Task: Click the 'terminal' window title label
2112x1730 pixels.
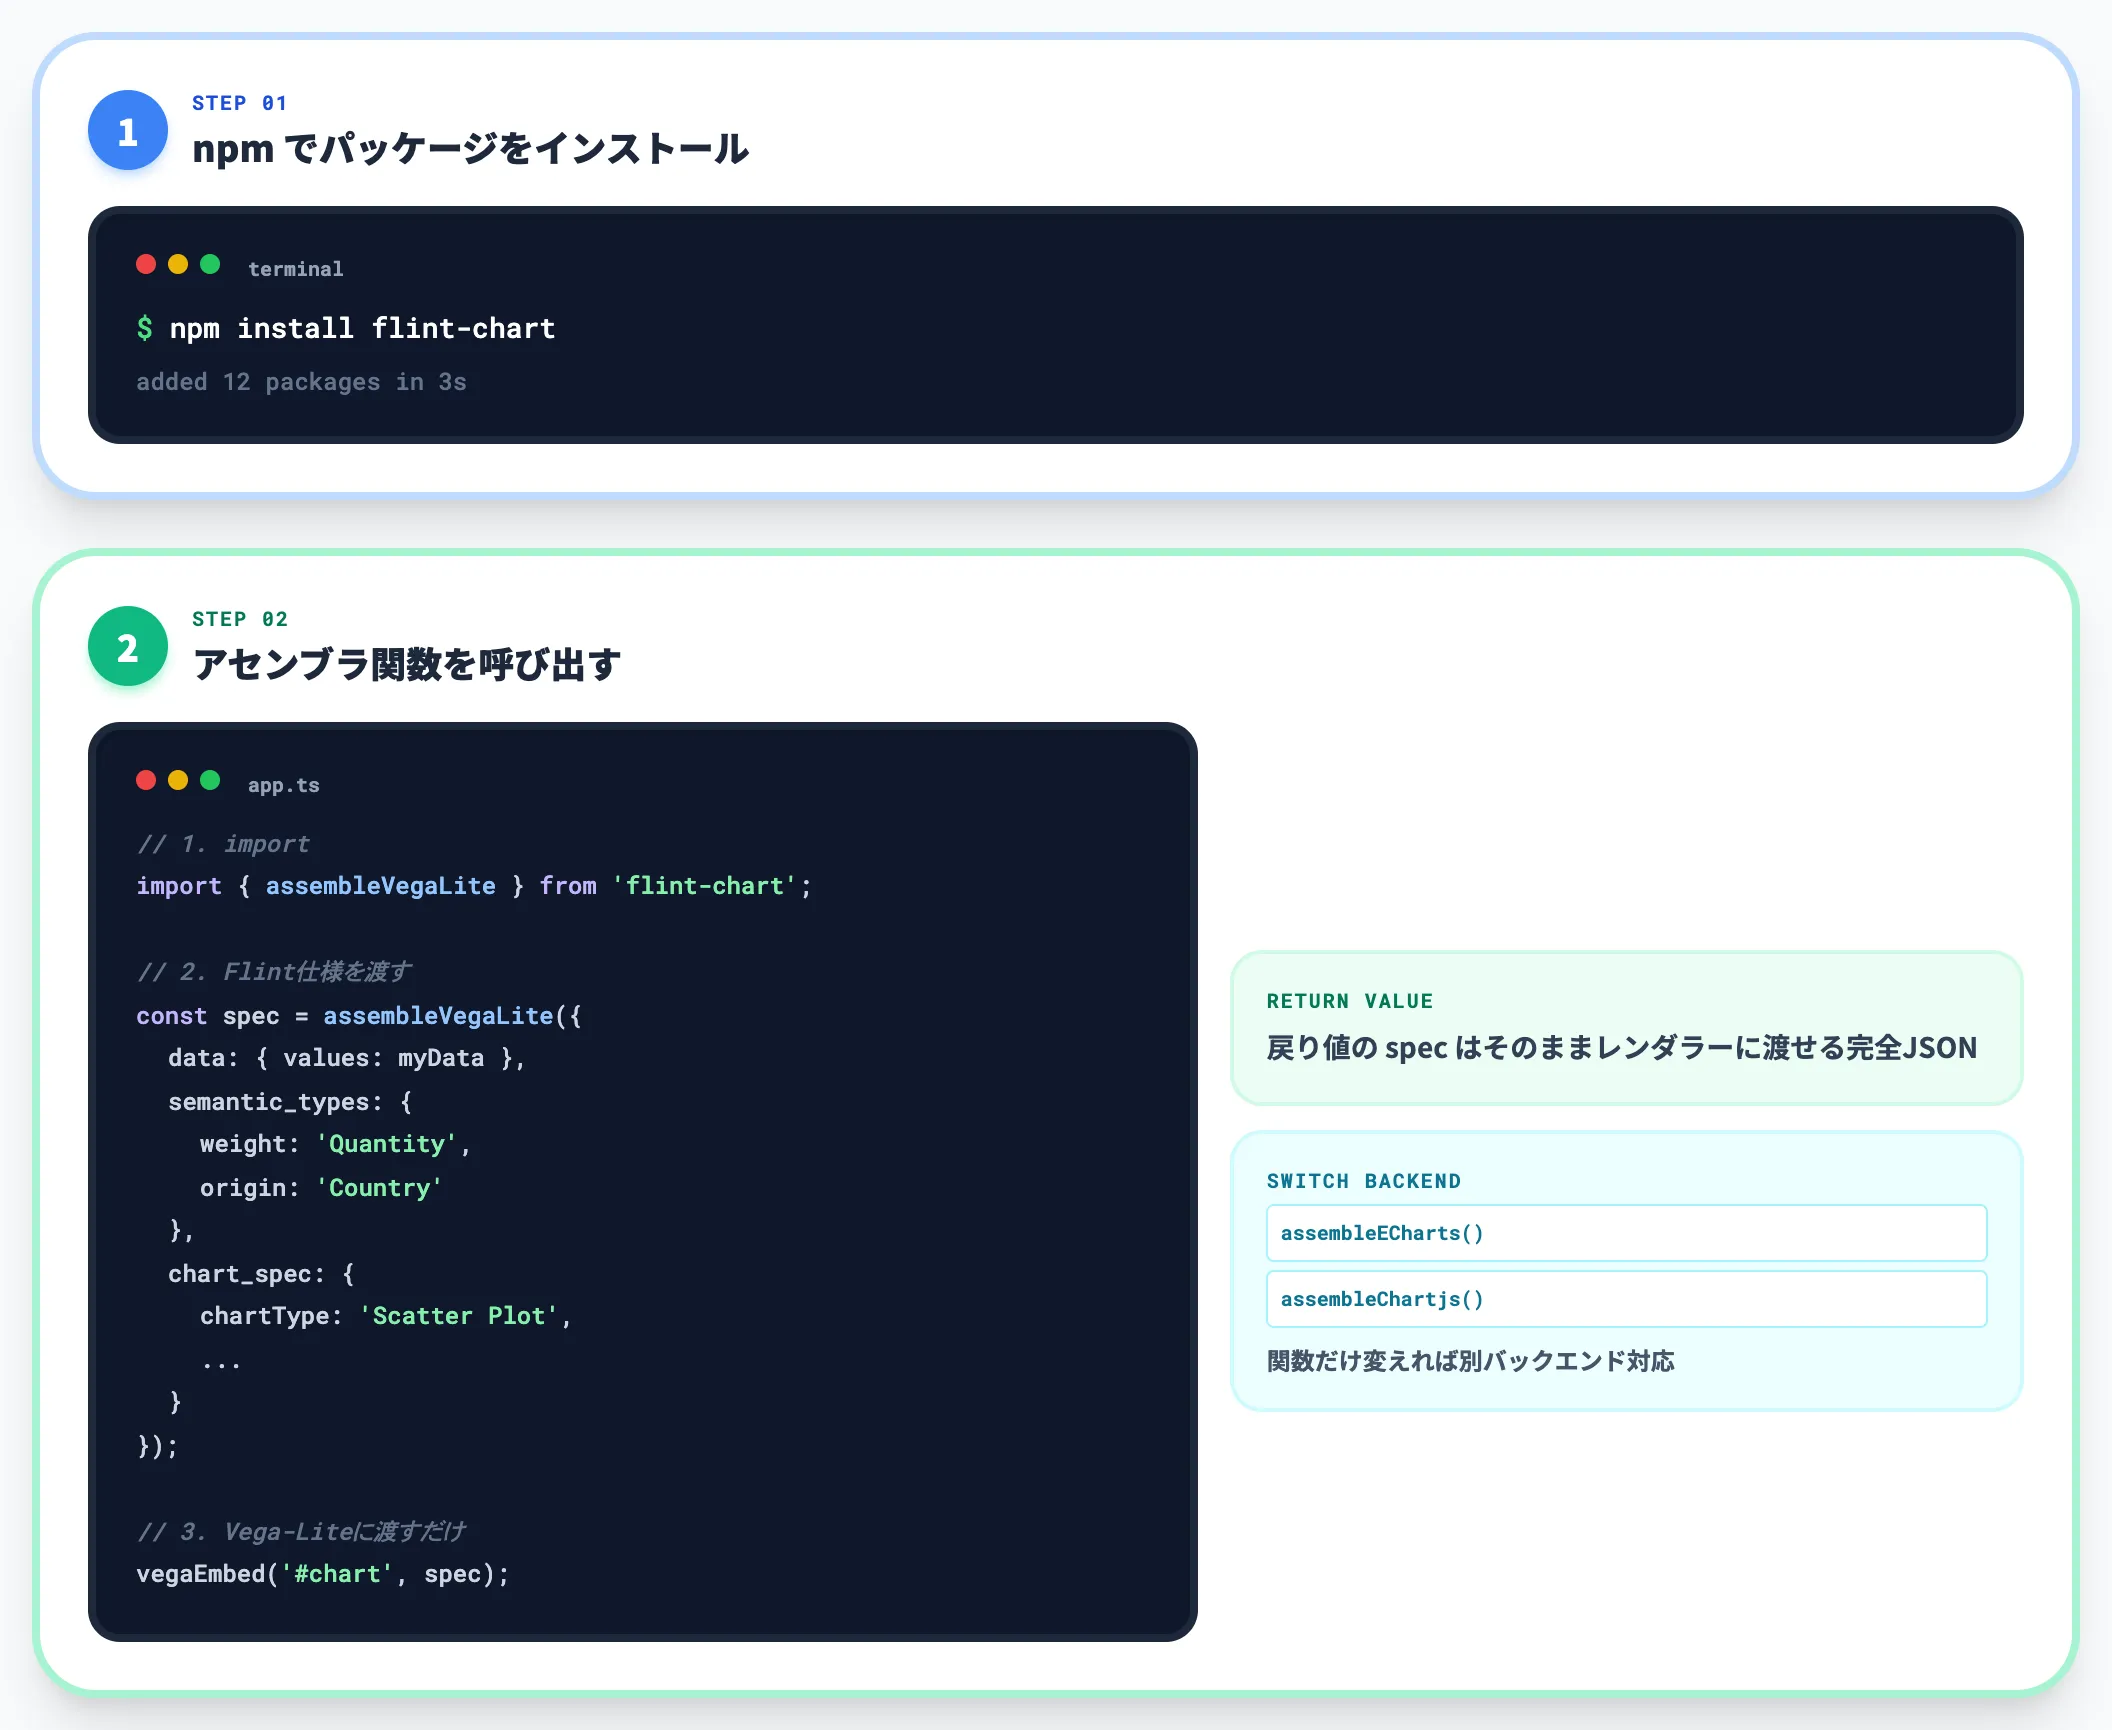Action: pos(295,269)
